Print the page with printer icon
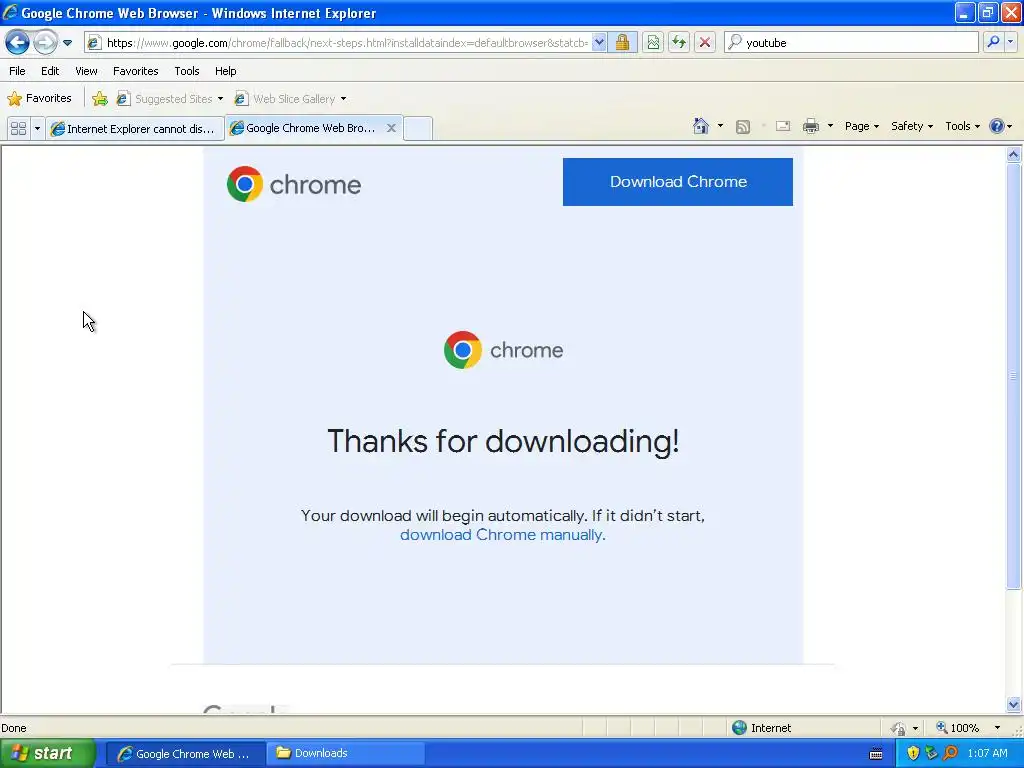Screen dimensions: 1024x768 tap(810, 126)
